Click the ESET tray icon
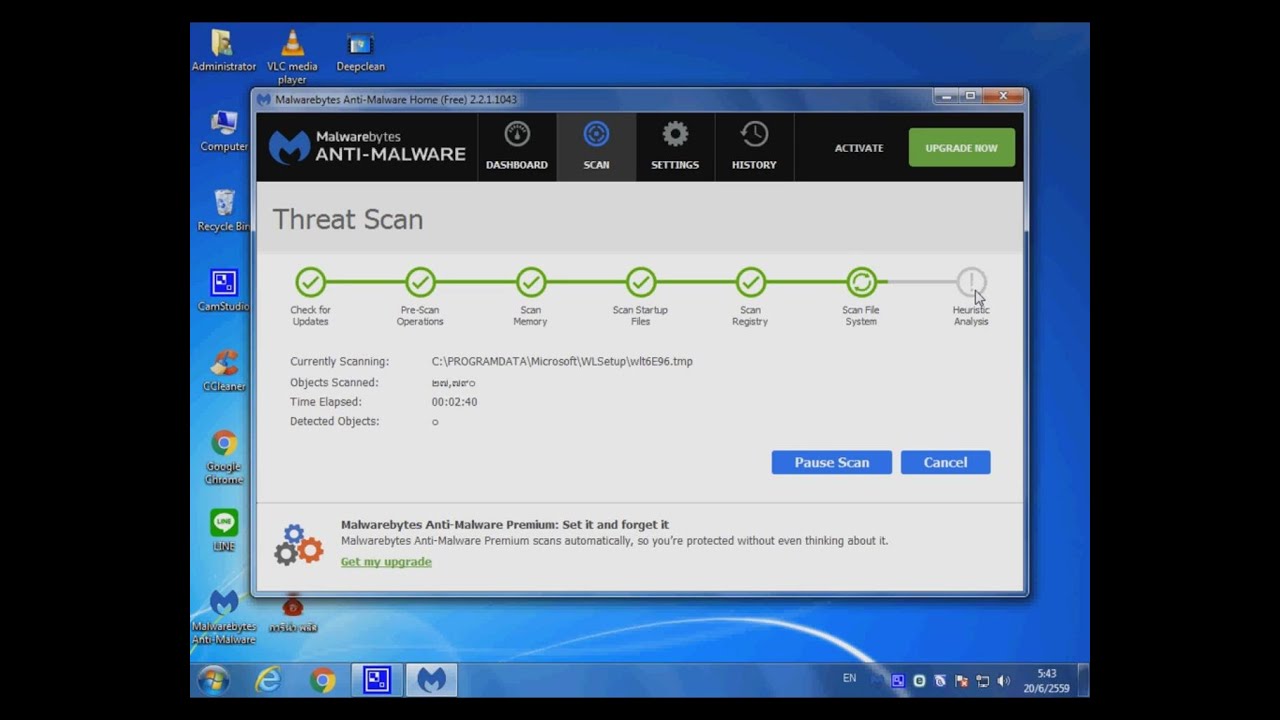This screenshot has height=720, width=1280. pyautogui.click(x=919, y=681)
